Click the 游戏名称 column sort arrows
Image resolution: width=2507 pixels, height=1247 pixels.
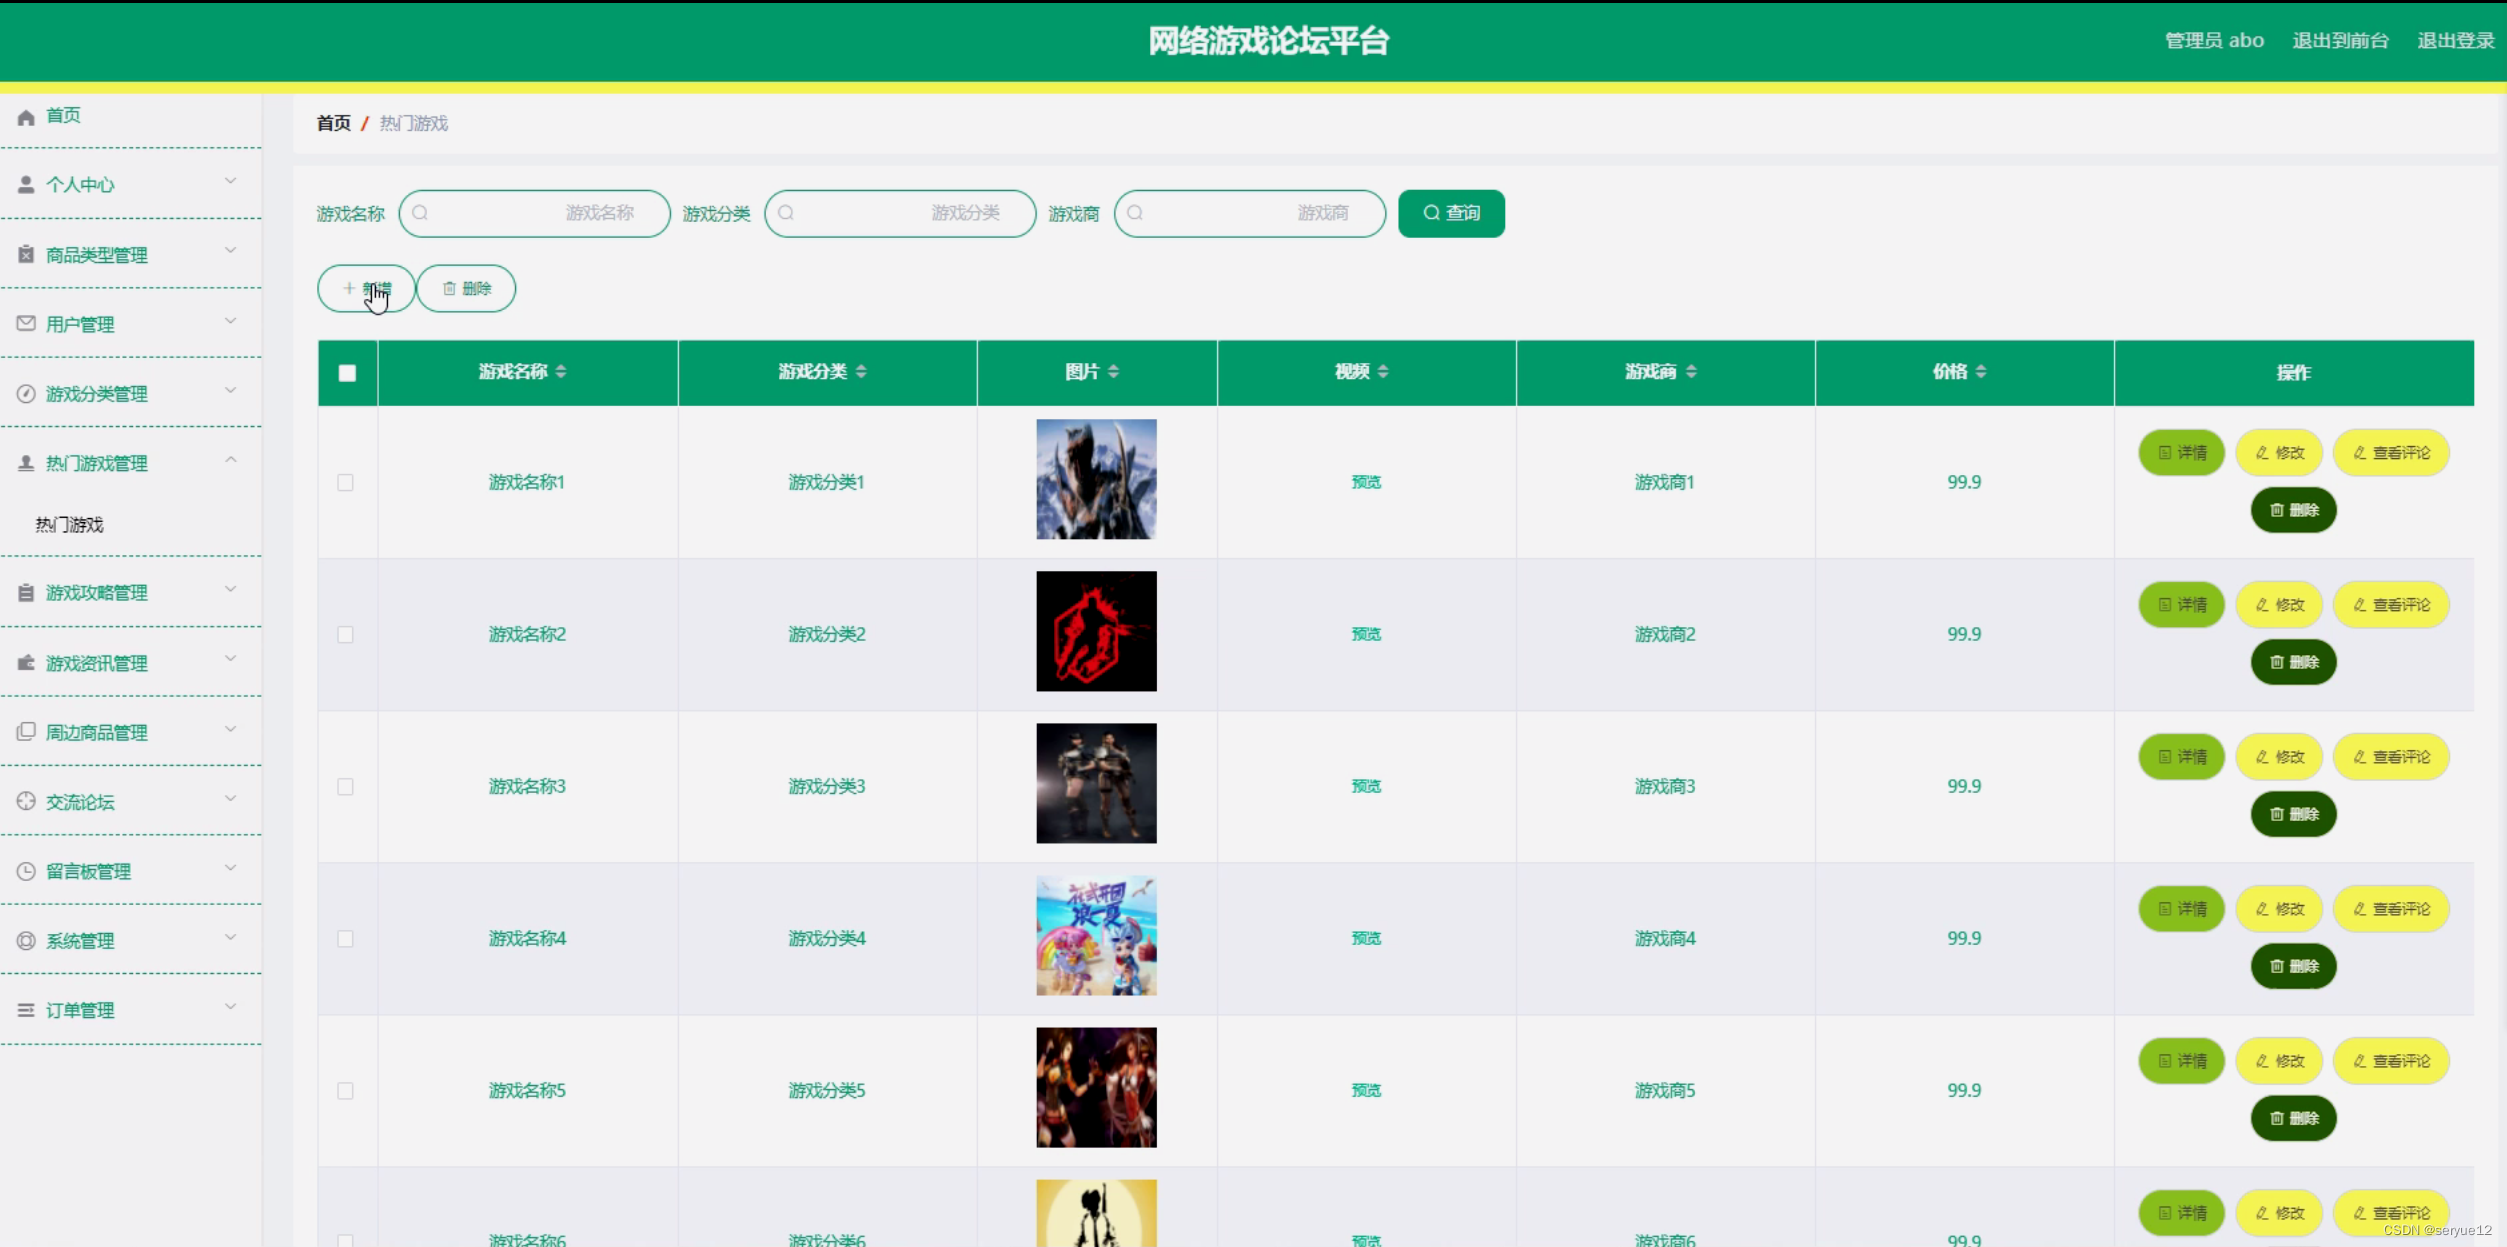561,372
